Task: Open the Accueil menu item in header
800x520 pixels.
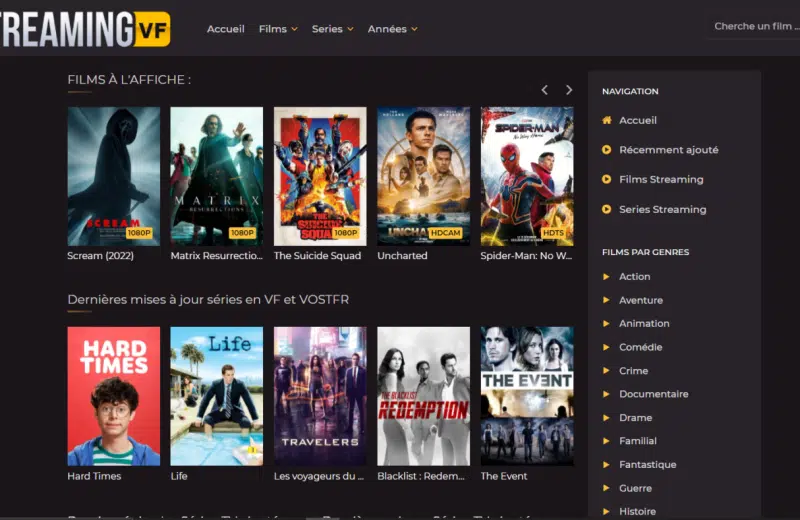Action: (226, 29)
